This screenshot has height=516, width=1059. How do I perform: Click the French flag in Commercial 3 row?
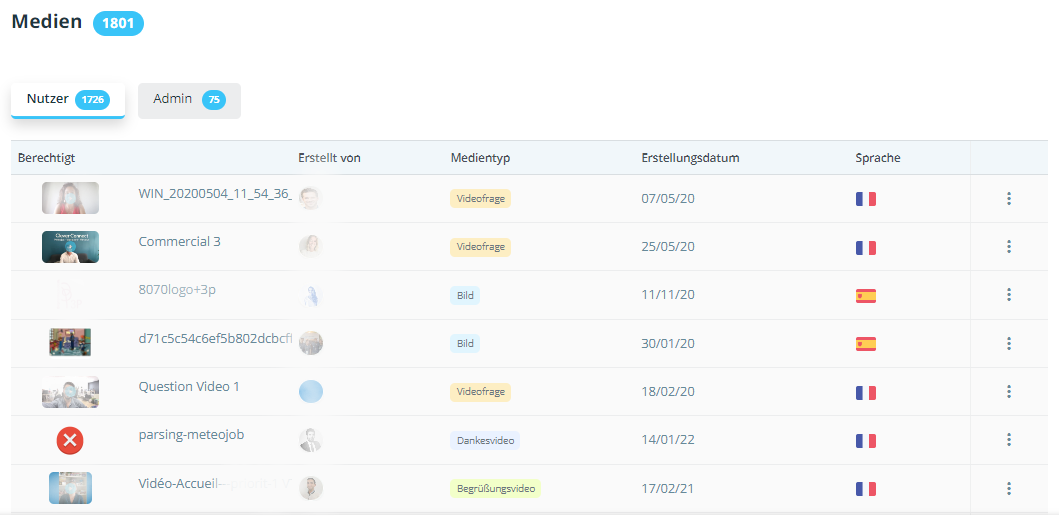pyautogui.click(x=865, y=247)
